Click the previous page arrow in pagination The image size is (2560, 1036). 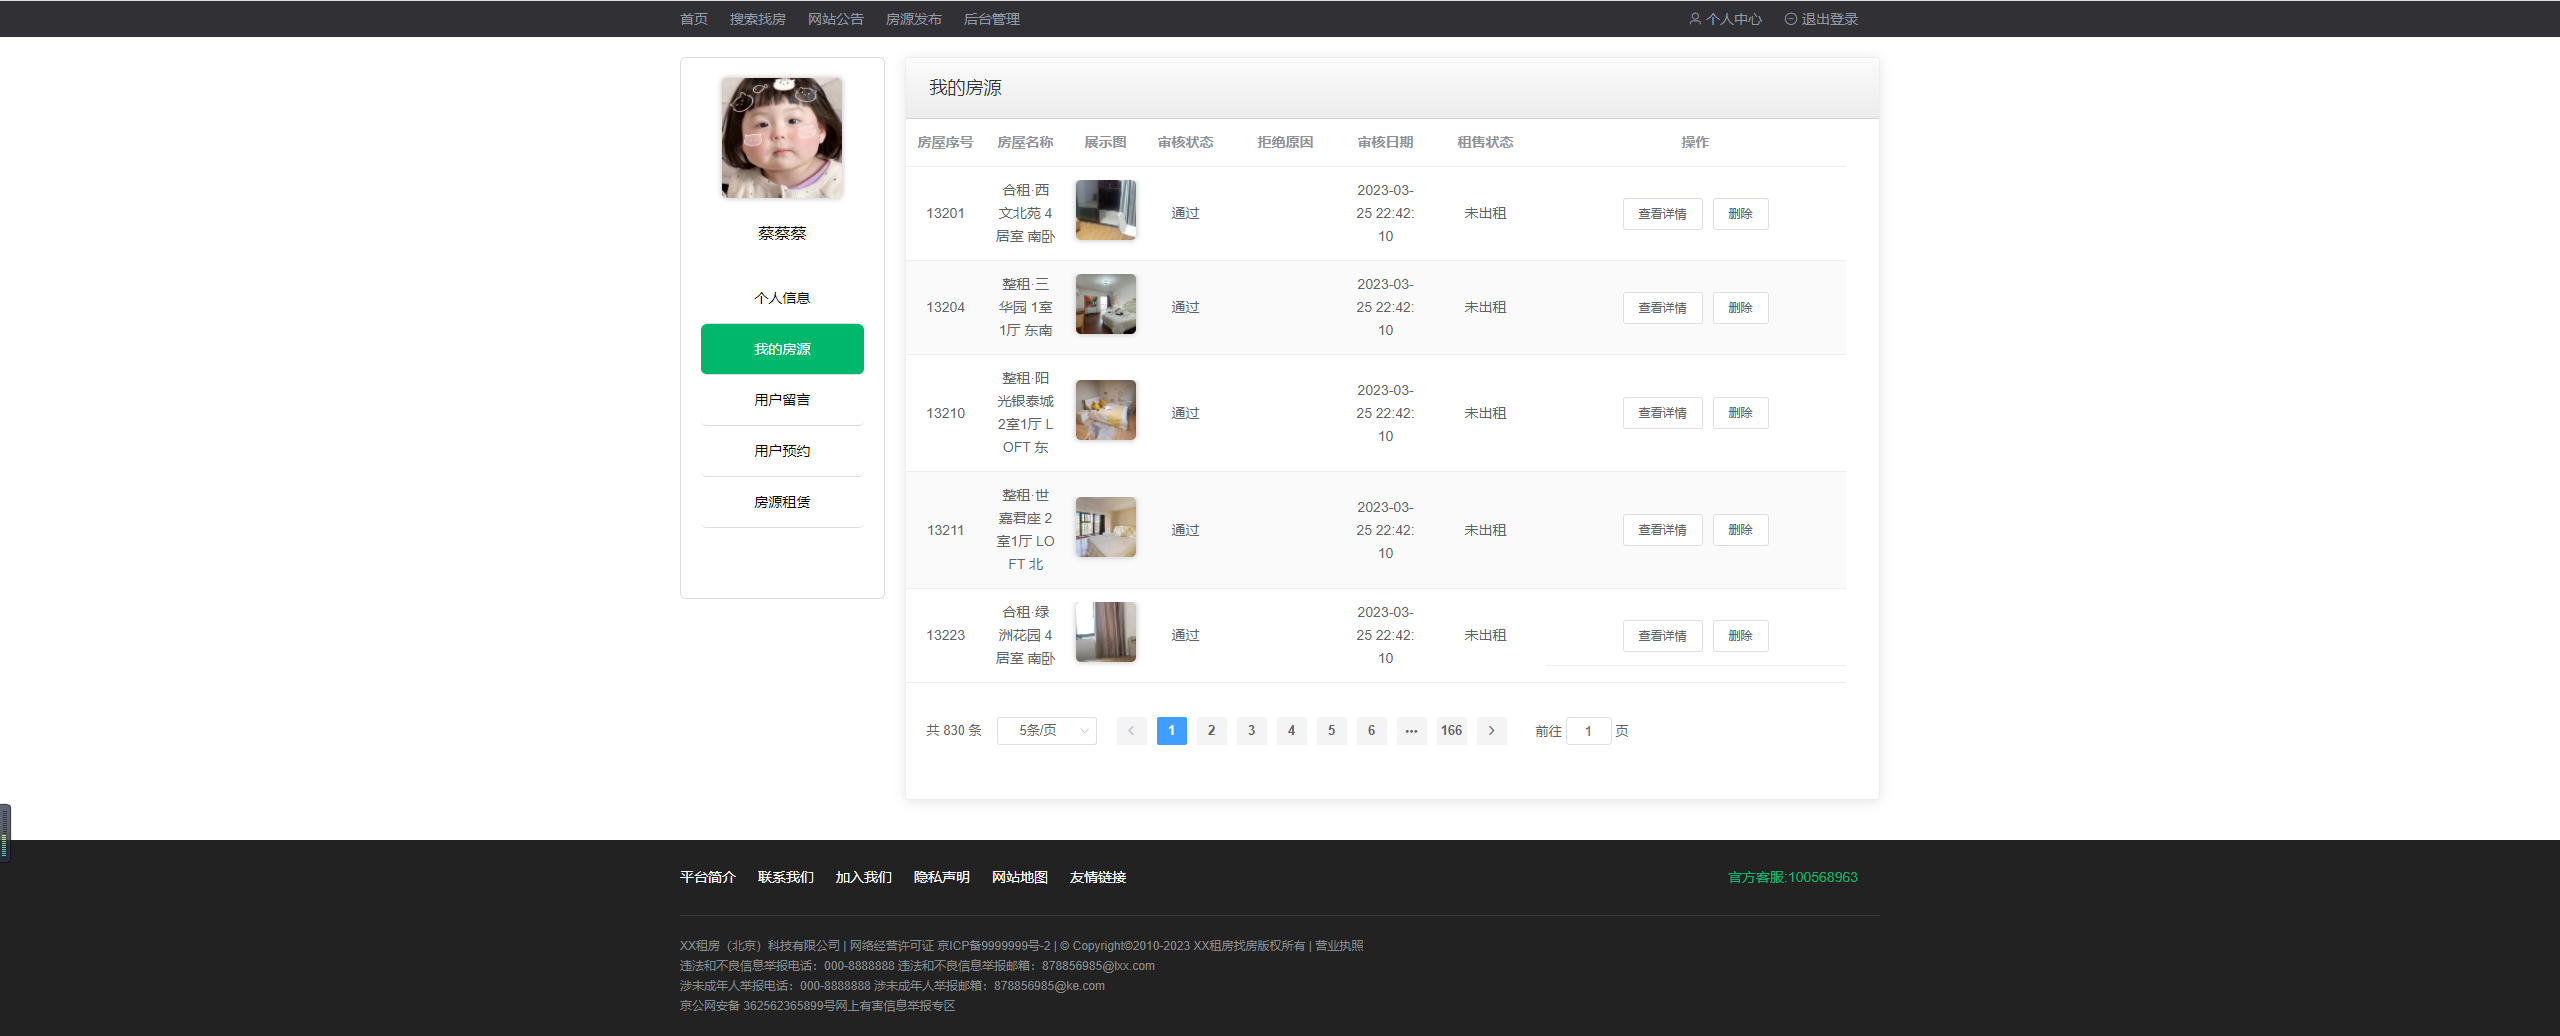tap(1131, 731)
